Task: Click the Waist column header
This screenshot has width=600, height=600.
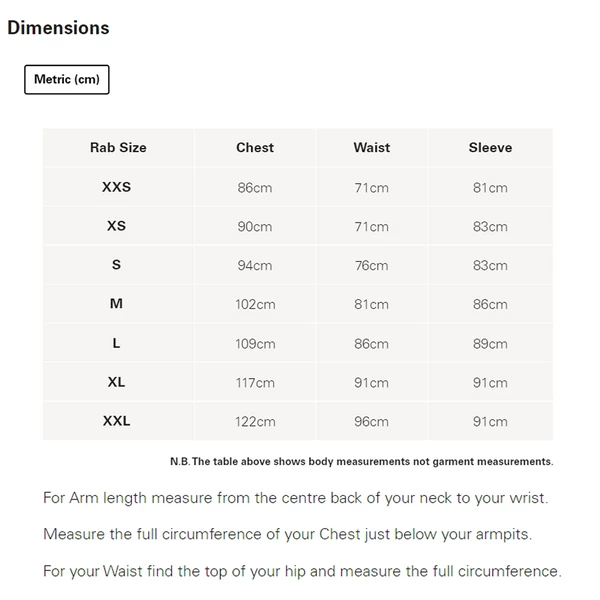Action: pyautogui.click(x=371, y=147)
